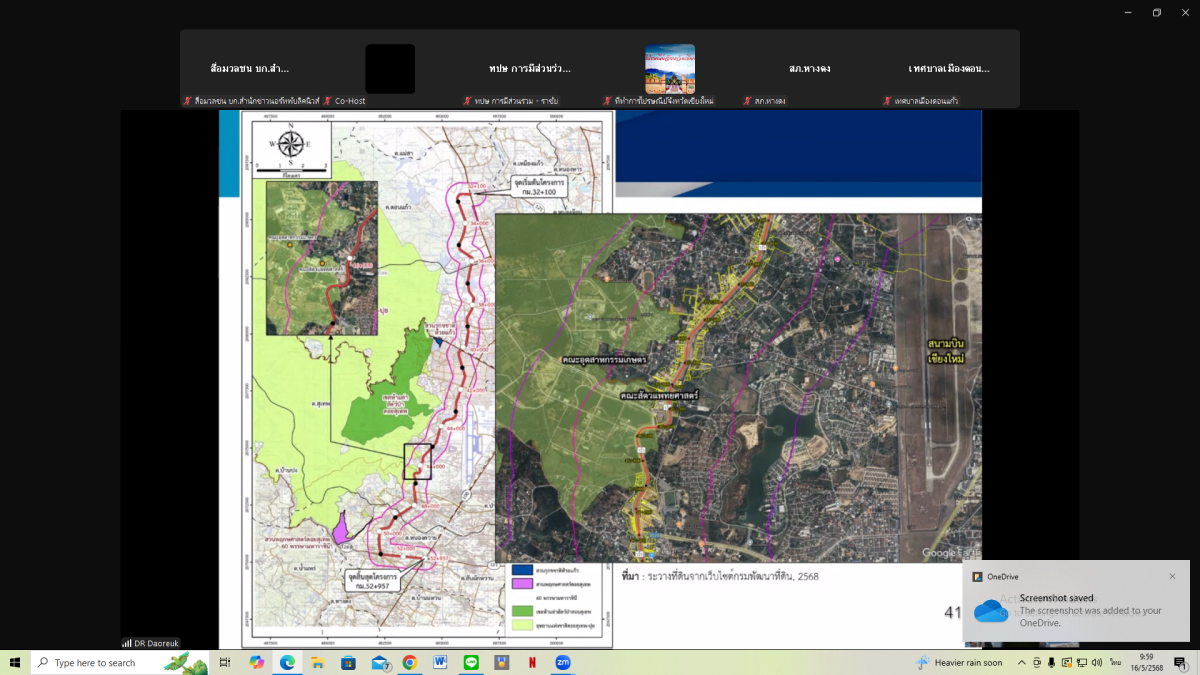The image size is (1200, 675).
Task: Open Google Chrome from the taskbar
Action: point(410,662)
